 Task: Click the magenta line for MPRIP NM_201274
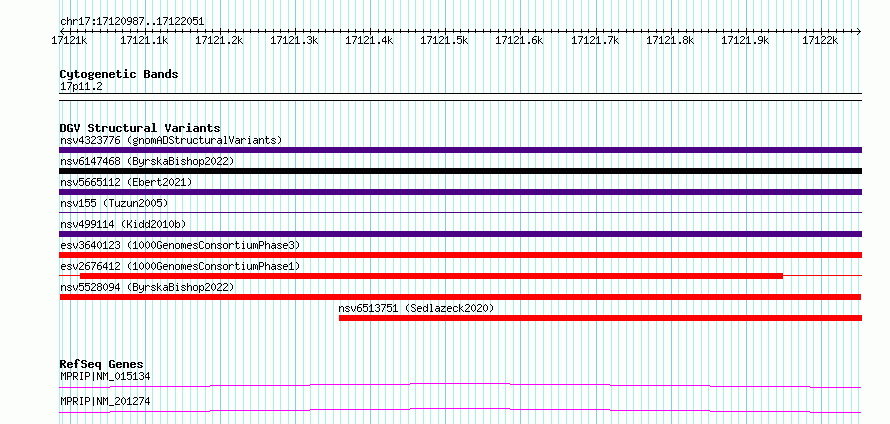coord(460,411)
